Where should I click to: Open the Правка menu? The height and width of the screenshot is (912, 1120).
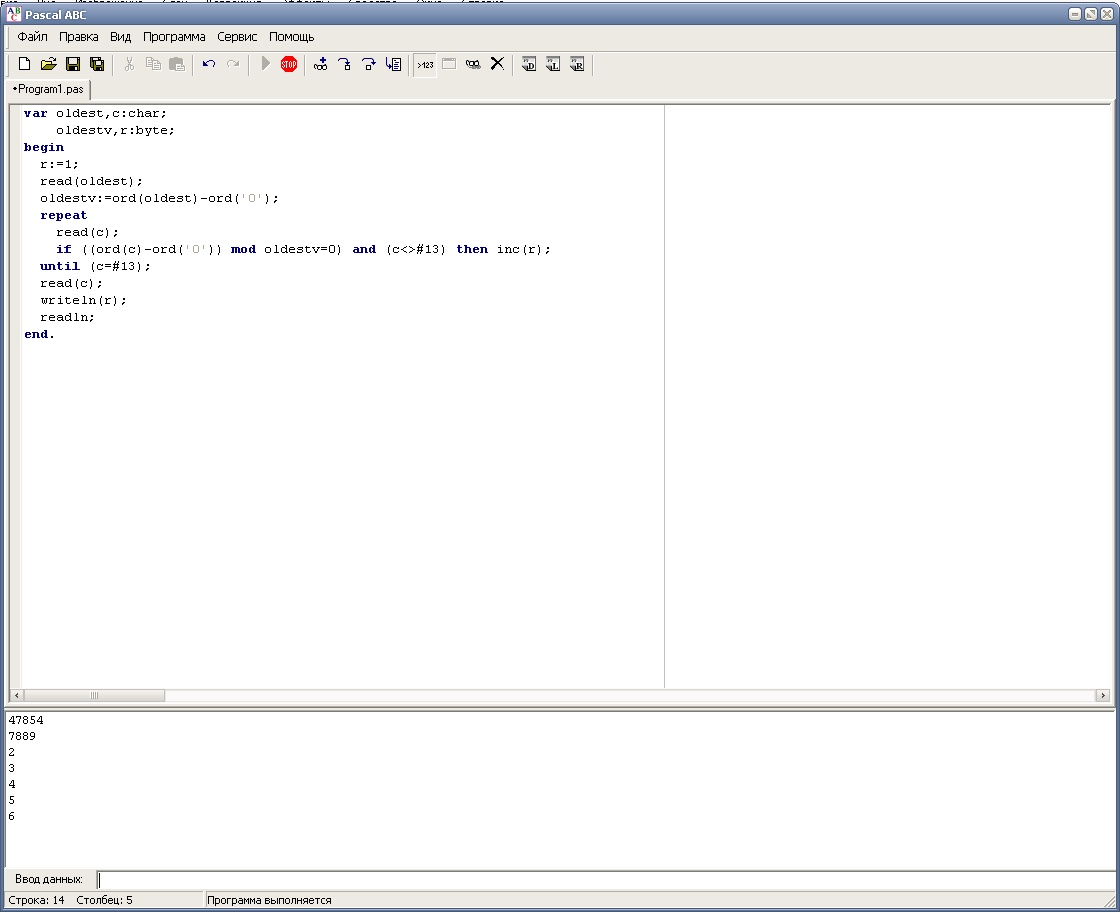point(79,37)
